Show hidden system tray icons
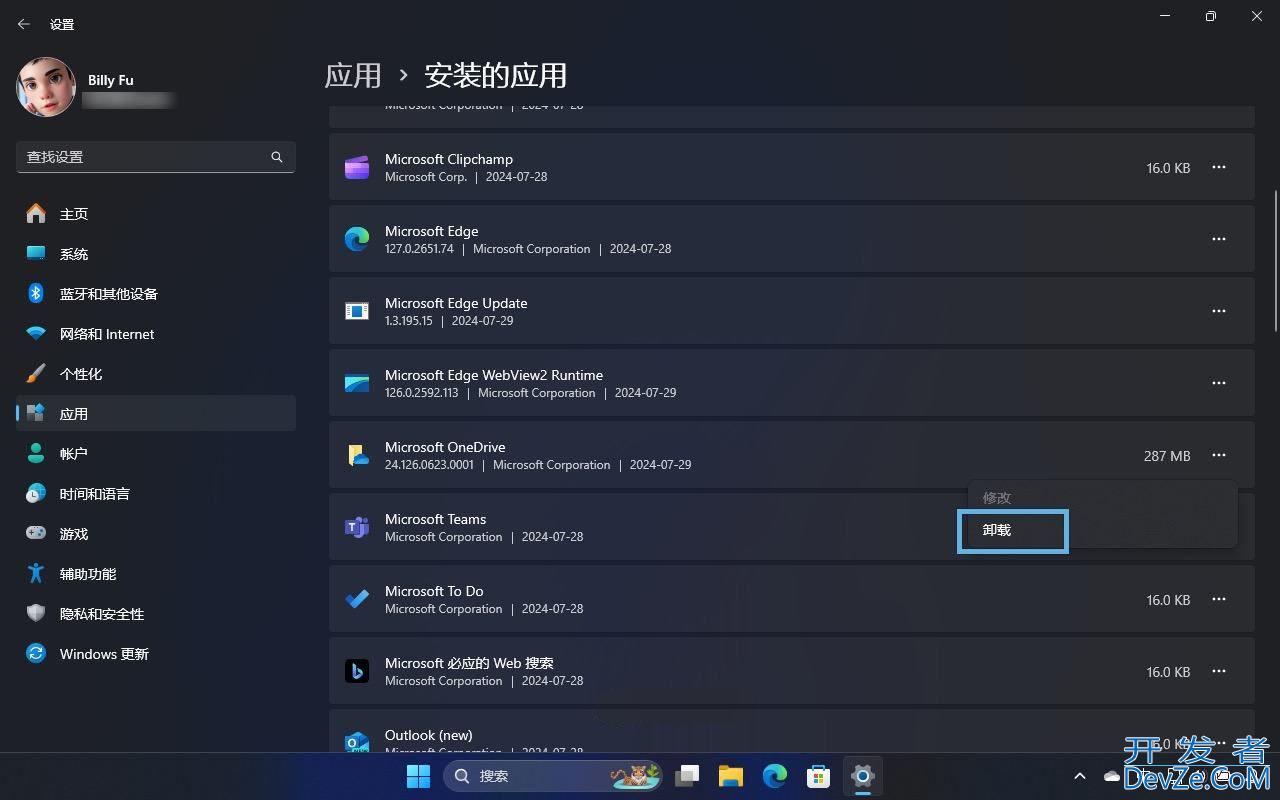 tap(1080, 776)
